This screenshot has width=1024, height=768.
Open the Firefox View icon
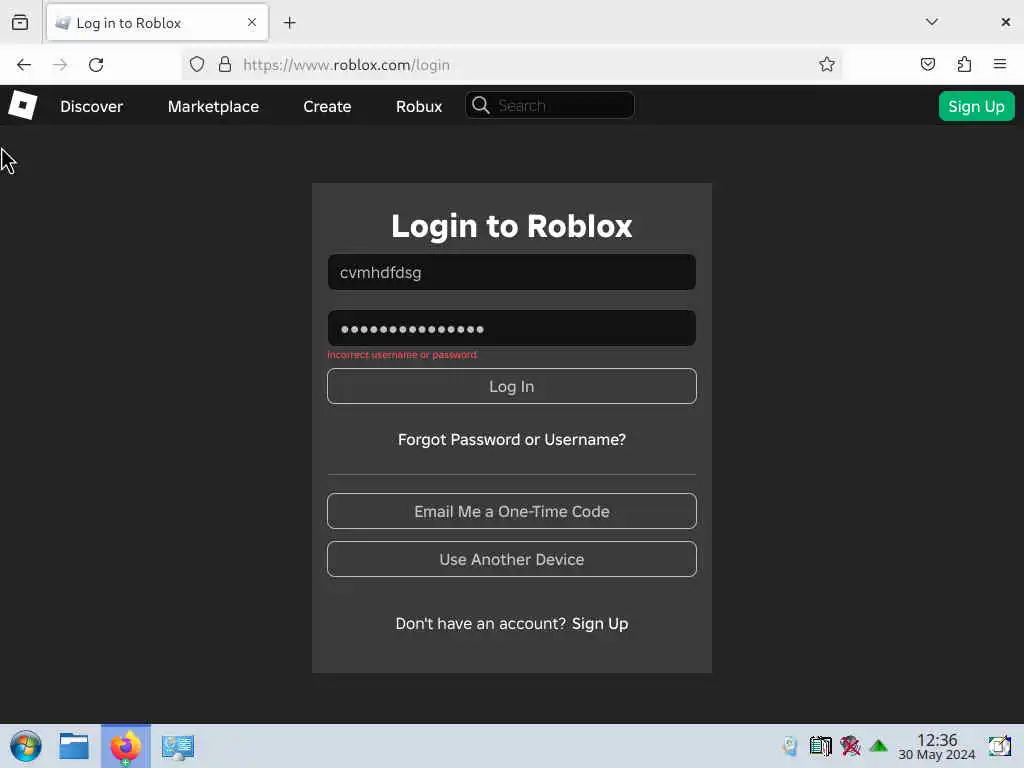pyautogui.click(x=20, y=22)
